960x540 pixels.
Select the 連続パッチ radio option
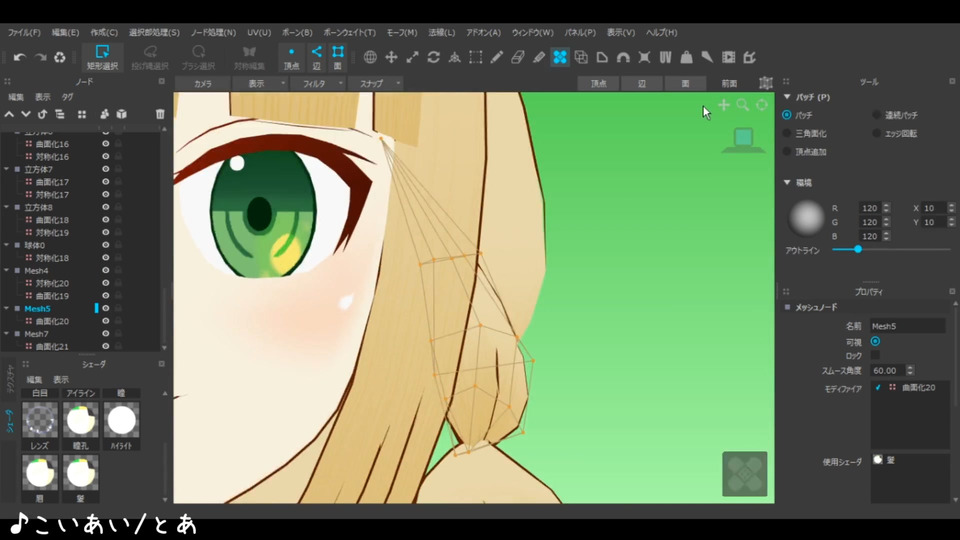[877, 115]
